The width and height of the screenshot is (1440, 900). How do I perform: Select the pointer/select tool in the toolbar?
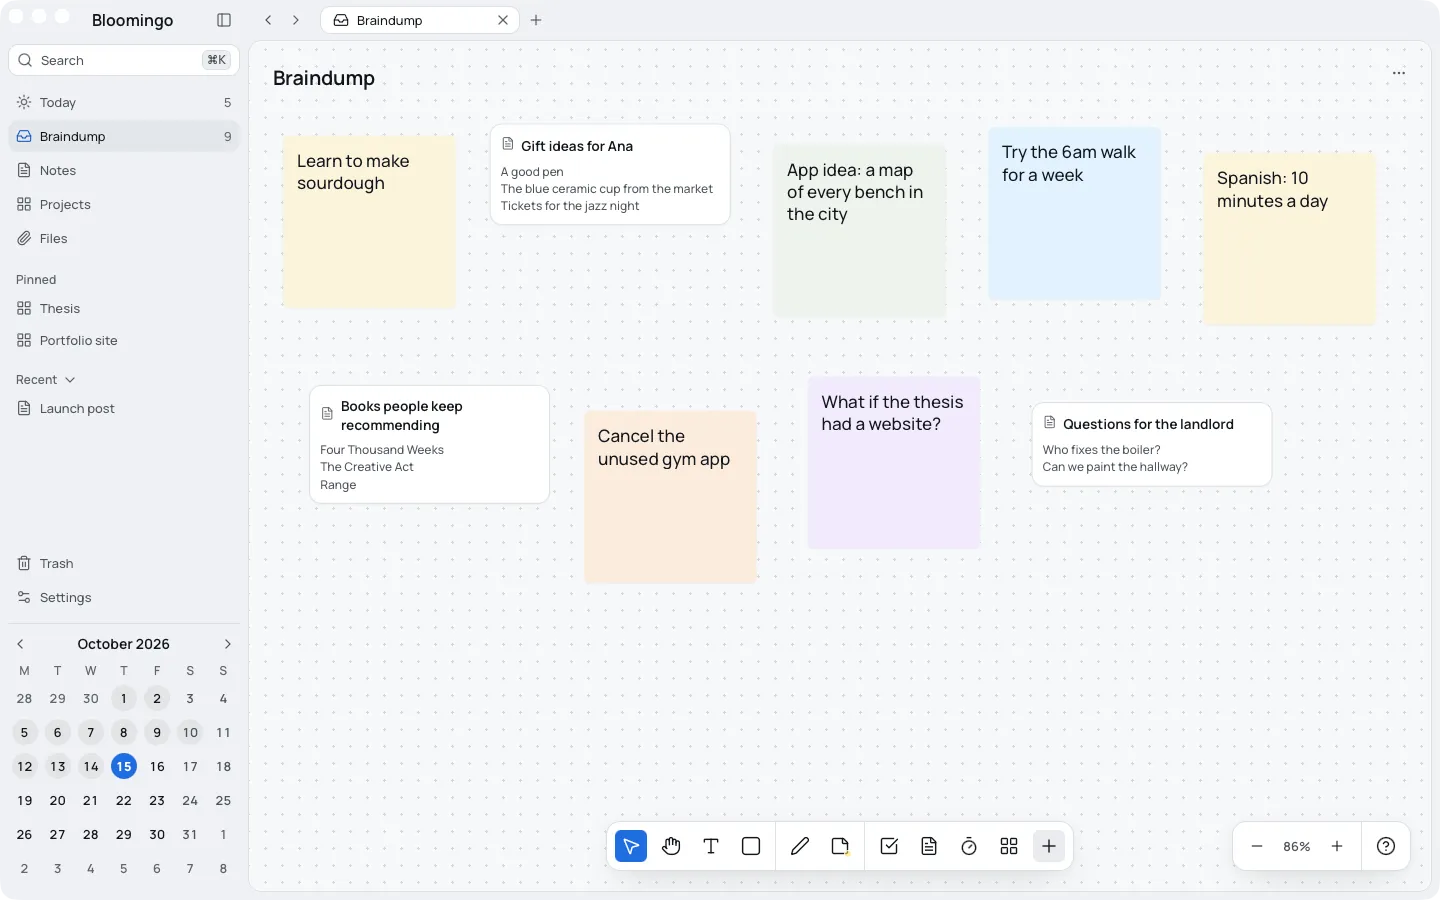(631, 846)
